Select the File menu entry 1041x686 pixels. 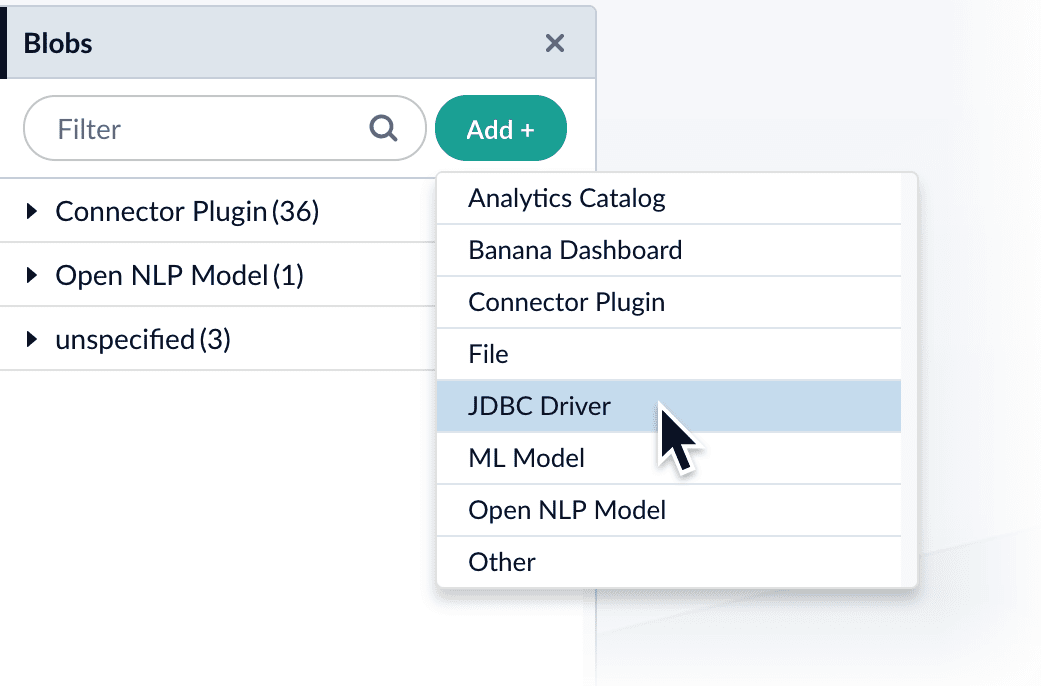pyautogui.click(x=669, y=354)
